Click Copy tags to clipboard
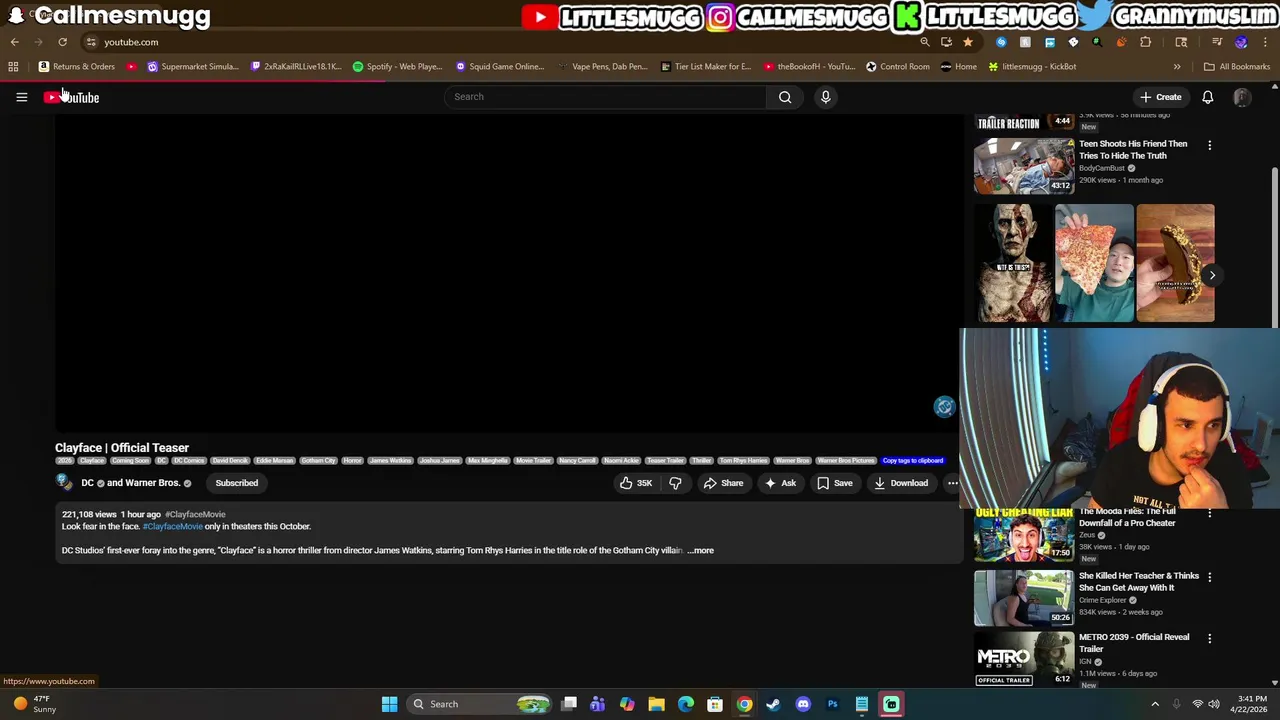This screenshot has height=720, width=1280. tap(913, 461)
